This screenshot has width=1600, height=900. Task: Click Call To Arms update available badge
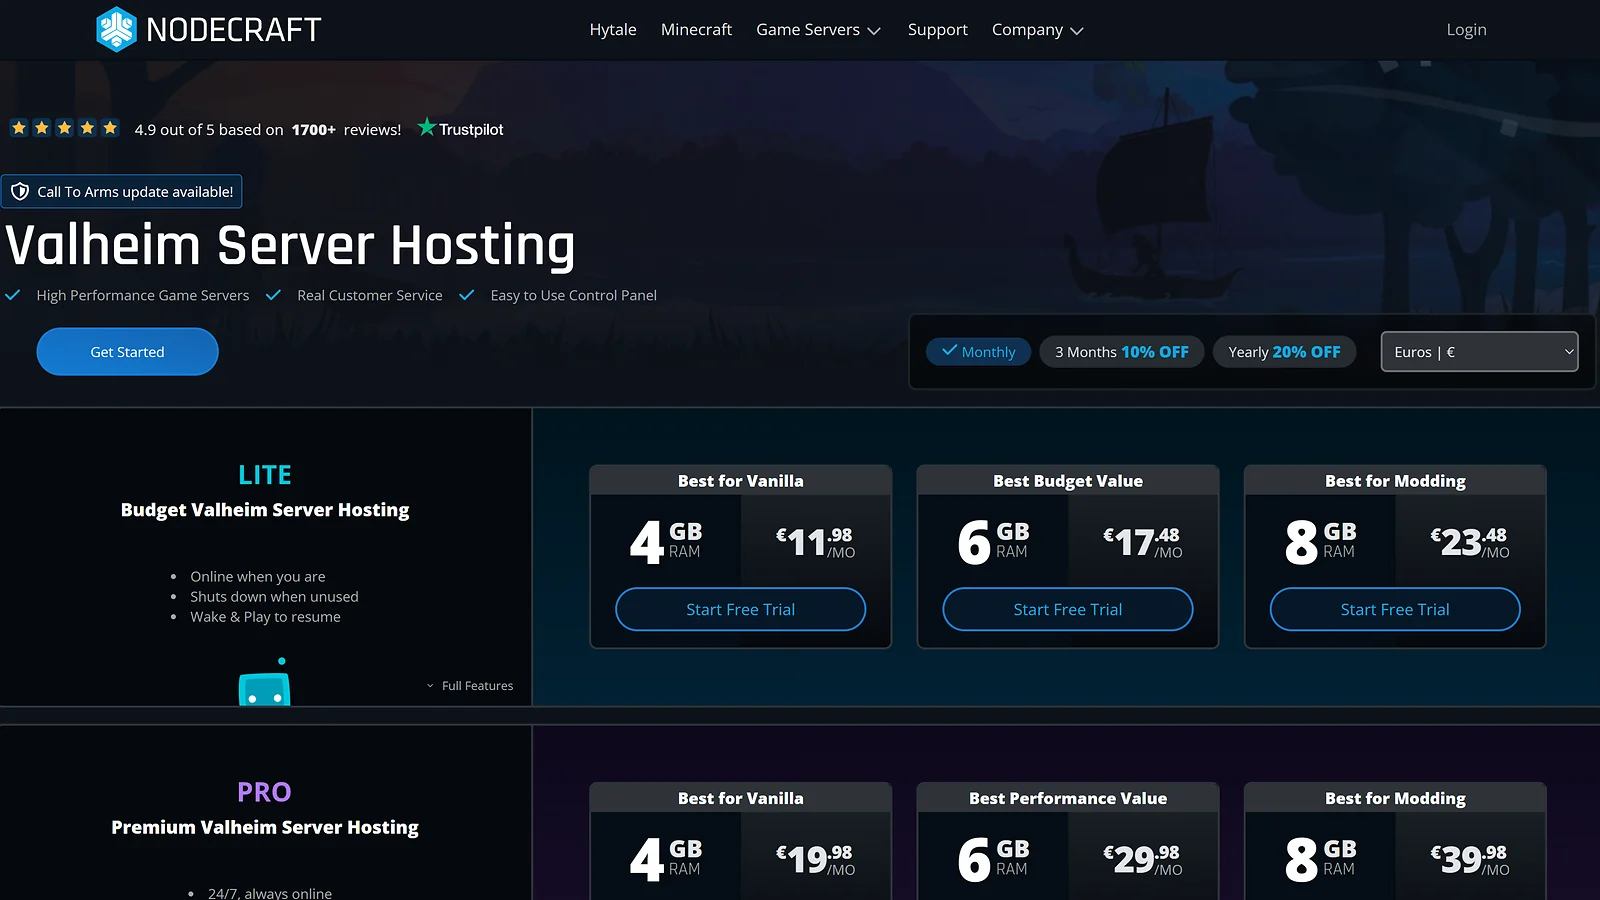[x=122, y=192]
